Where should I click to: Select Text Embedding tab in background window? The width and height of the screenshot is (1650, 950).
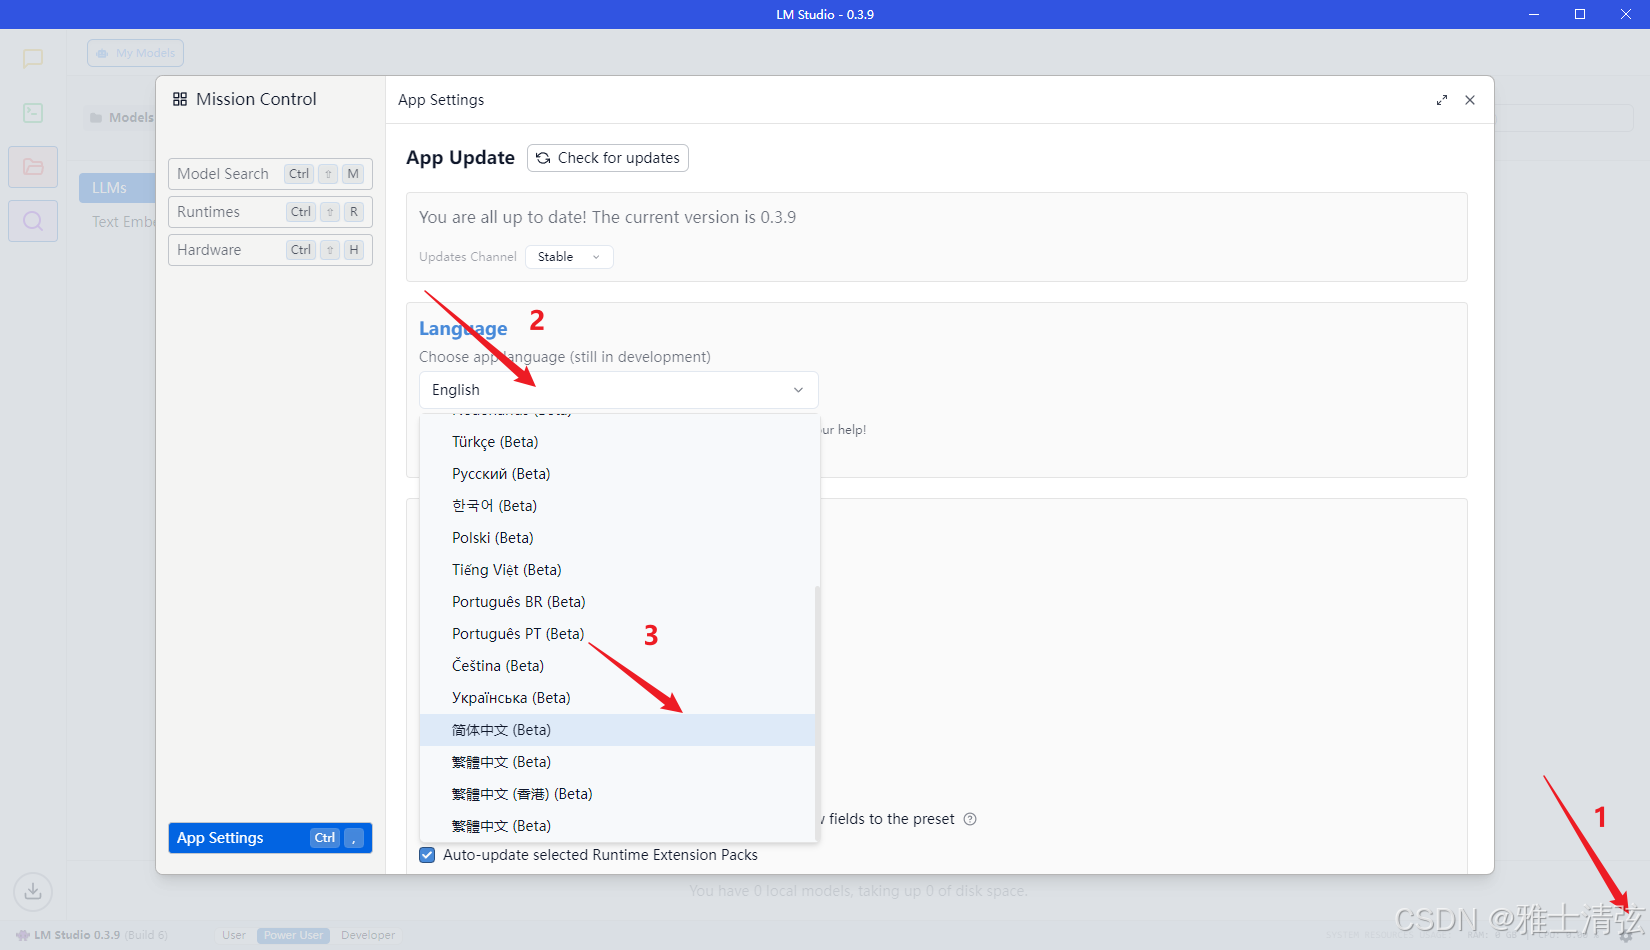click(x=123, y=222)
